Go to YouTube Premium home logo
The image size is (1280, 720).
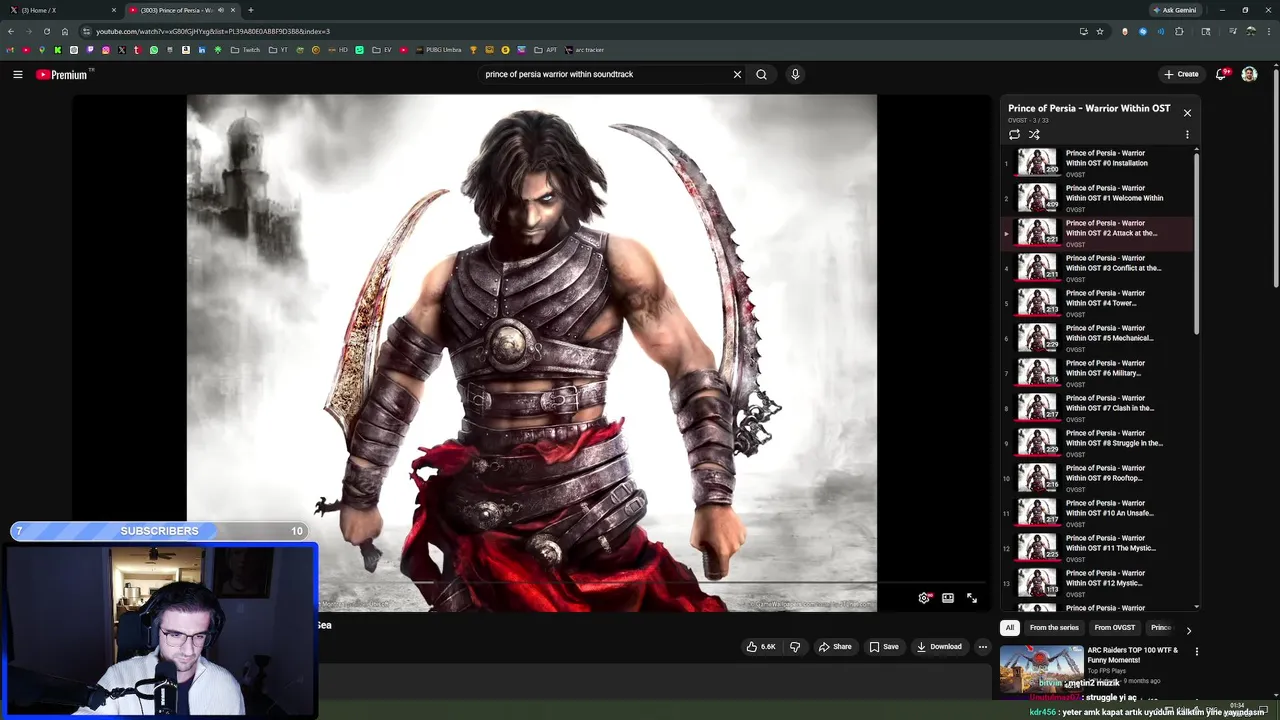tap(64, 75)
